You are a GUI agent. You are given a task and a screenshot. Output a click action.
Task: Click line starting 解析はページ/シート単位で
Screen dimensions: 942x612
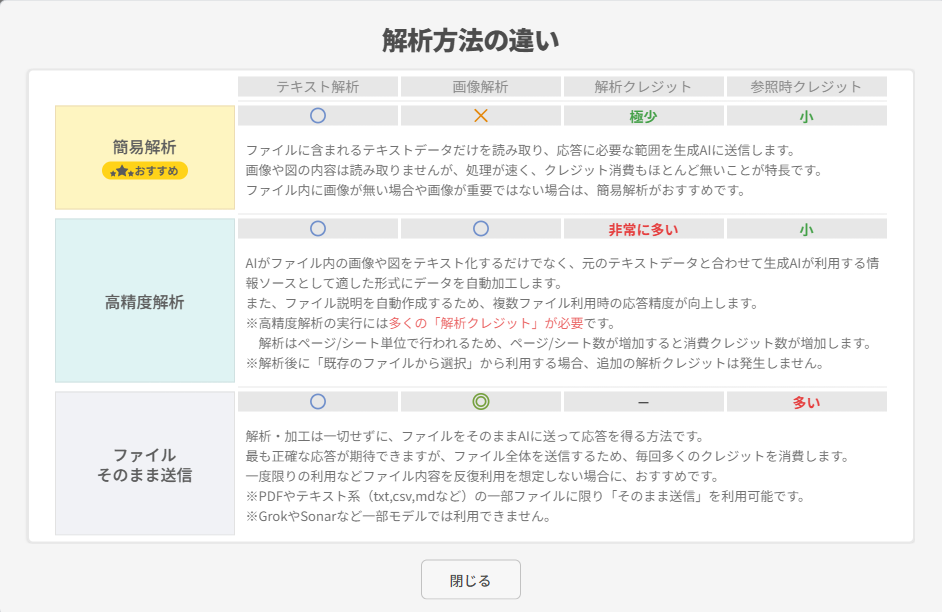[565, 343]
